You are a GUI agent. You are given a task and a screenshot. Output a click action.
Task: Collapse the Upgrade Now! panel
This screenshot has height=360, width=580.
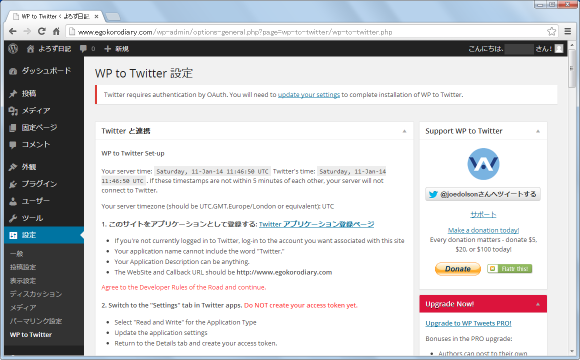coord(538,304)
